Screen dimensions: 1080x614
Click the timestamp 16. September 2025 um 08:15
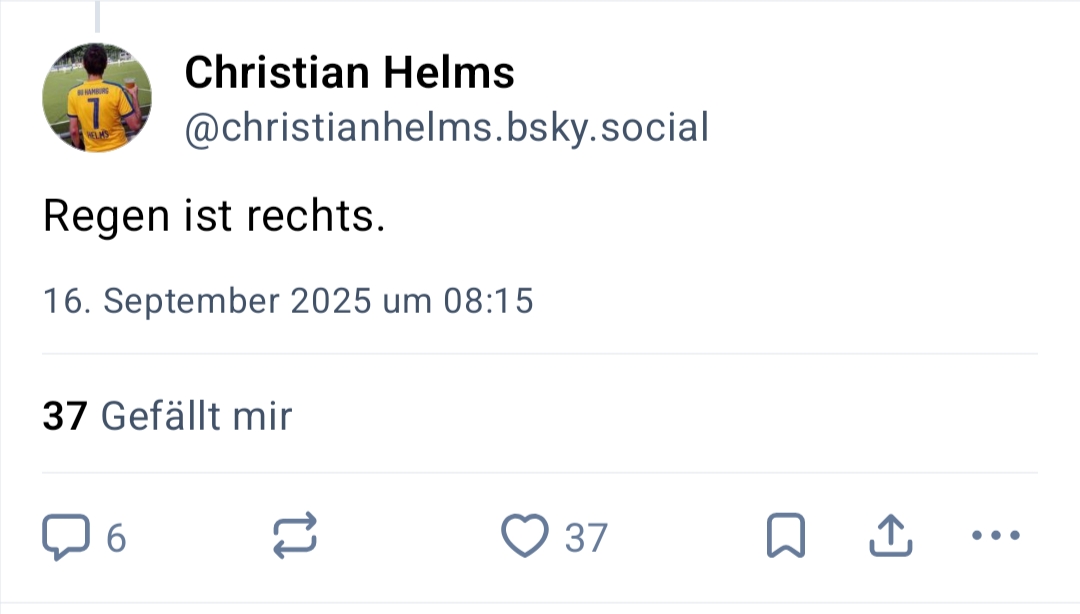pos(288,301)
